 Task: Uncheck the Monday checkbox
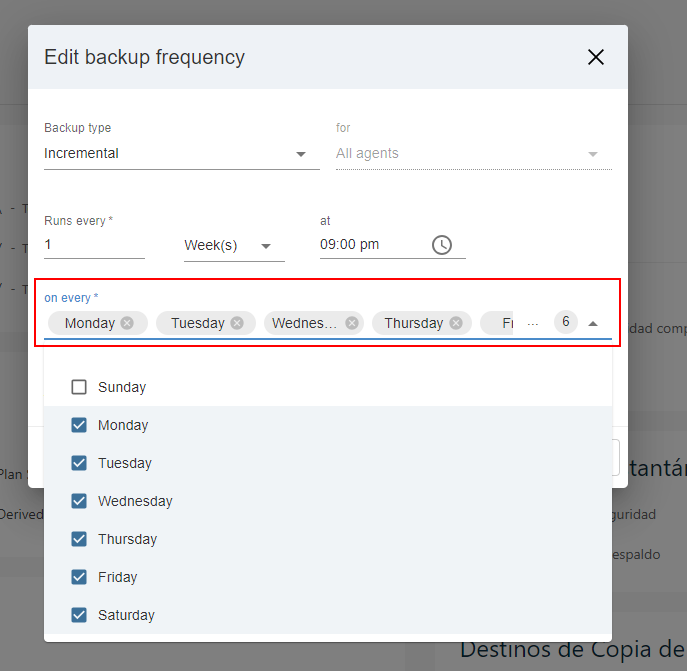pos(79,425)
